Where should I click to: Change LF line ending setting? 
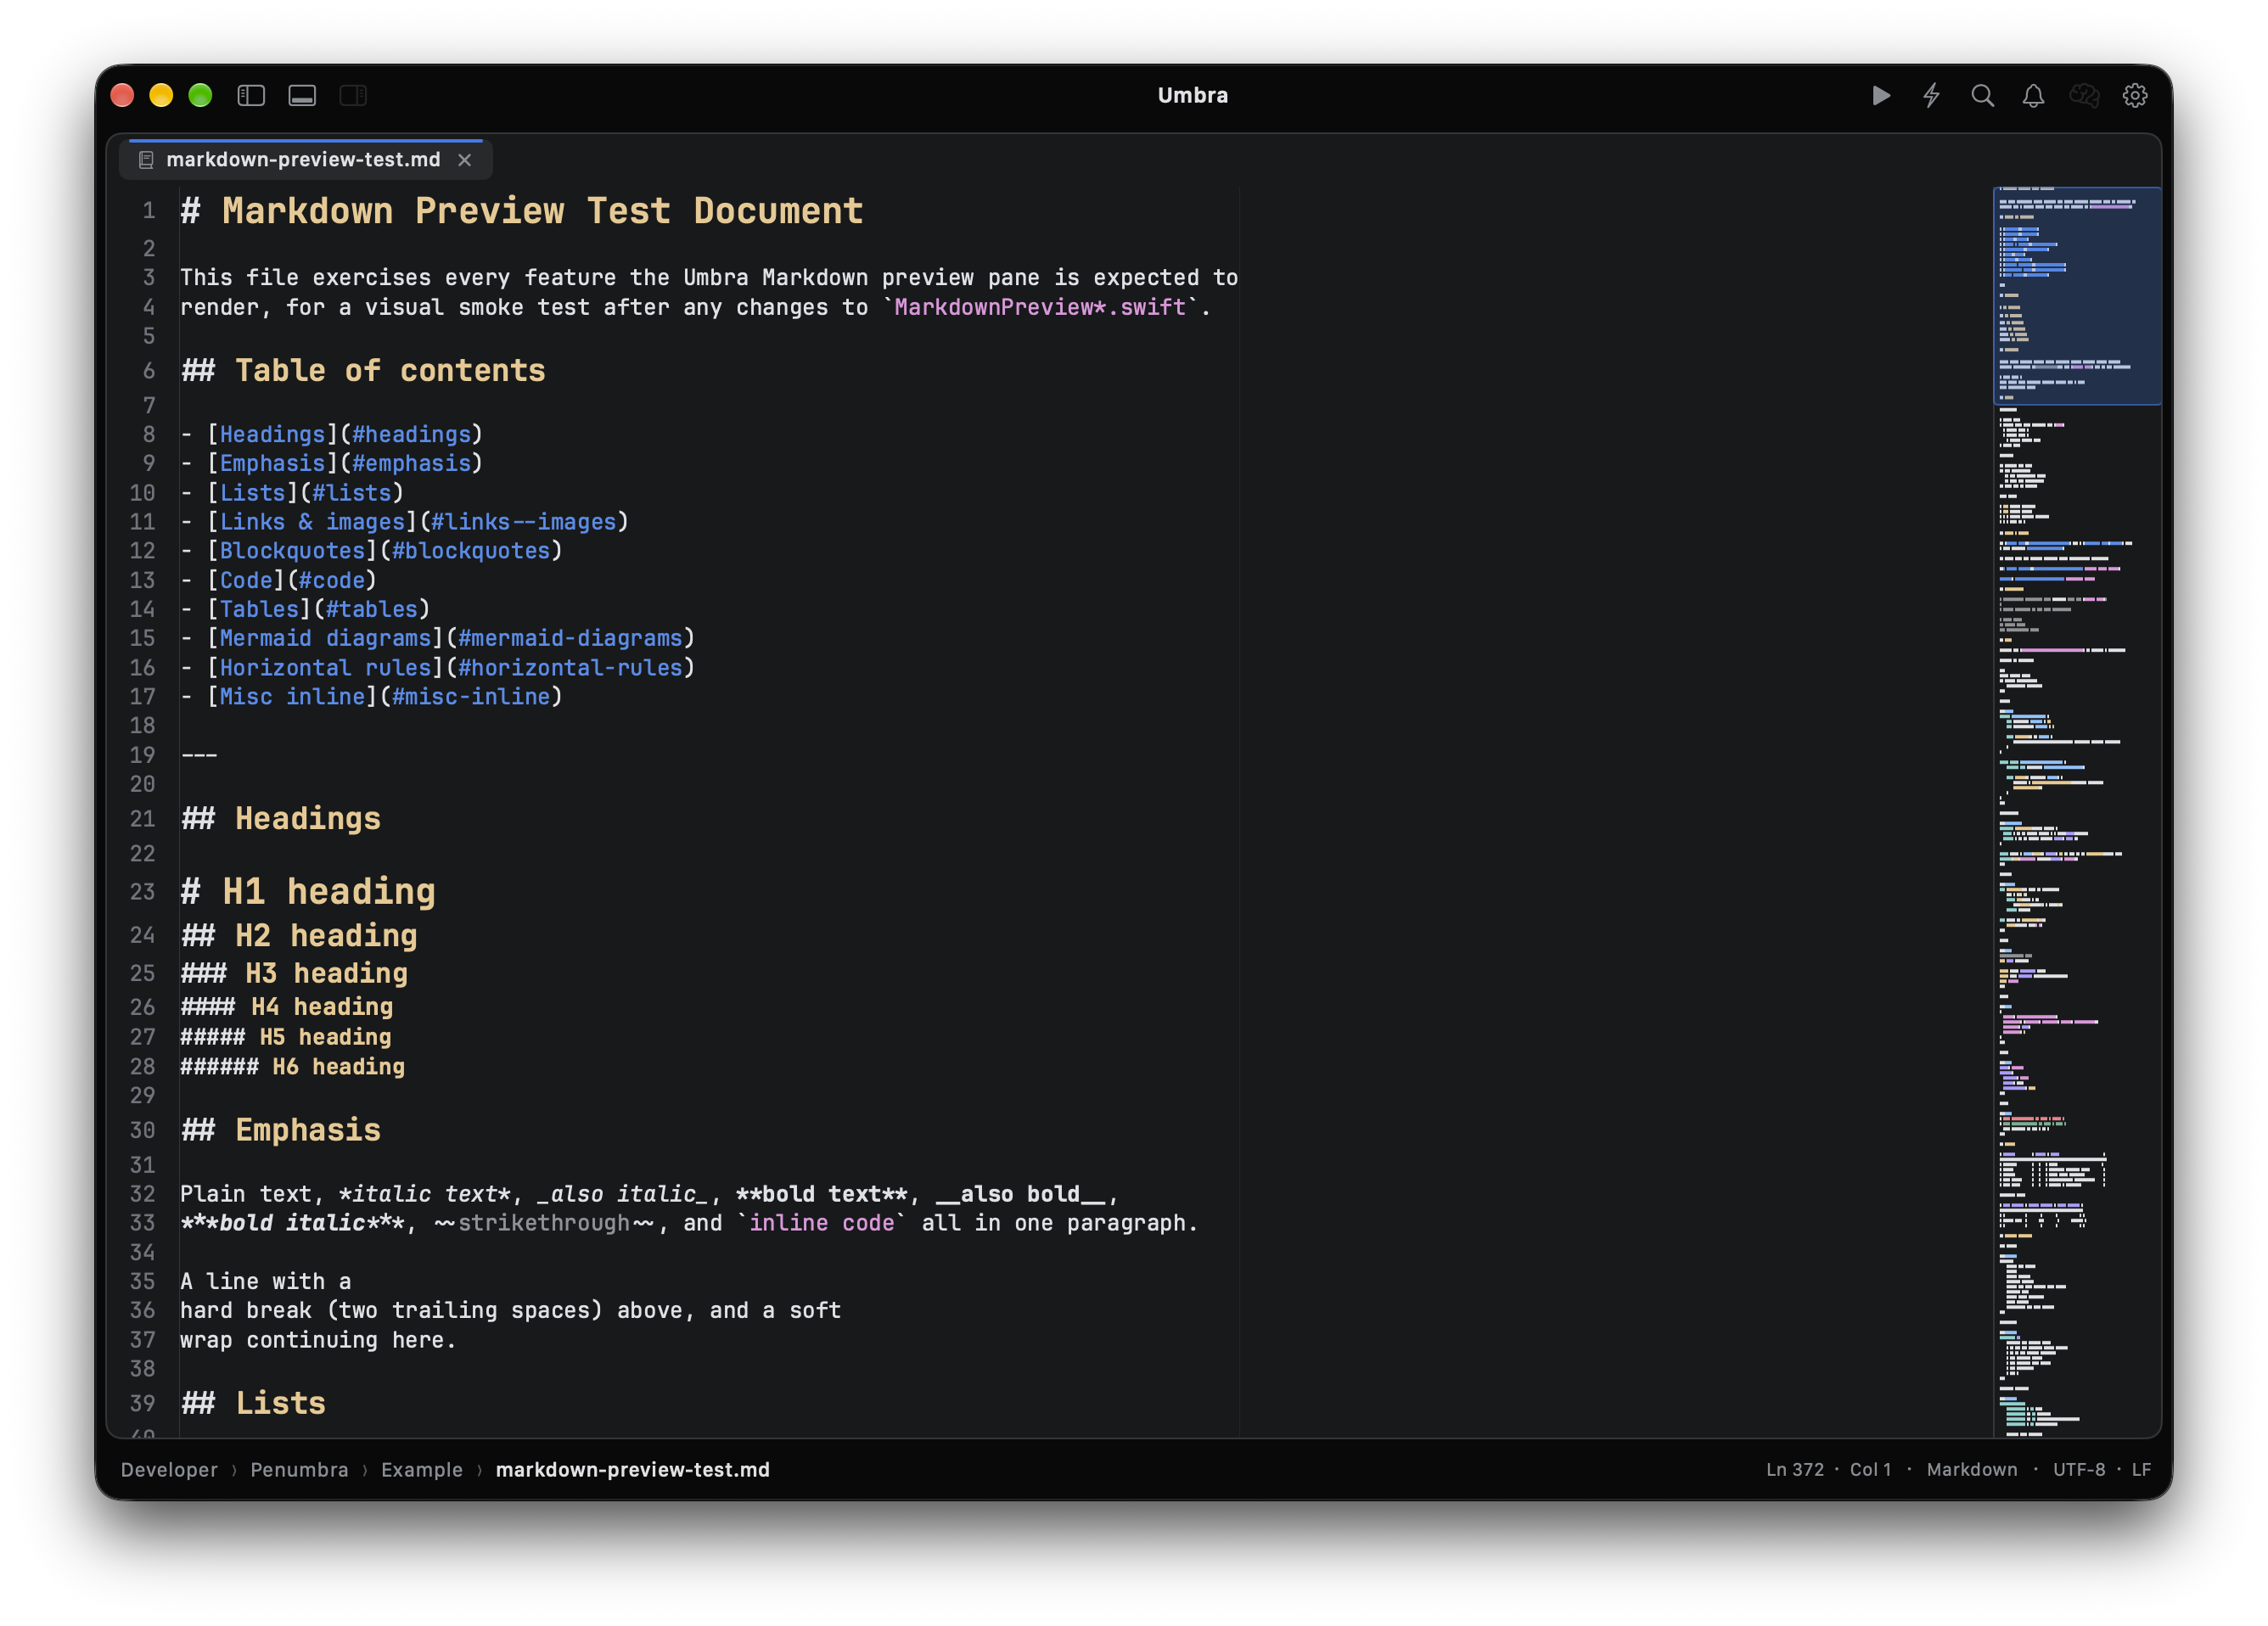pos(2141,1469)
